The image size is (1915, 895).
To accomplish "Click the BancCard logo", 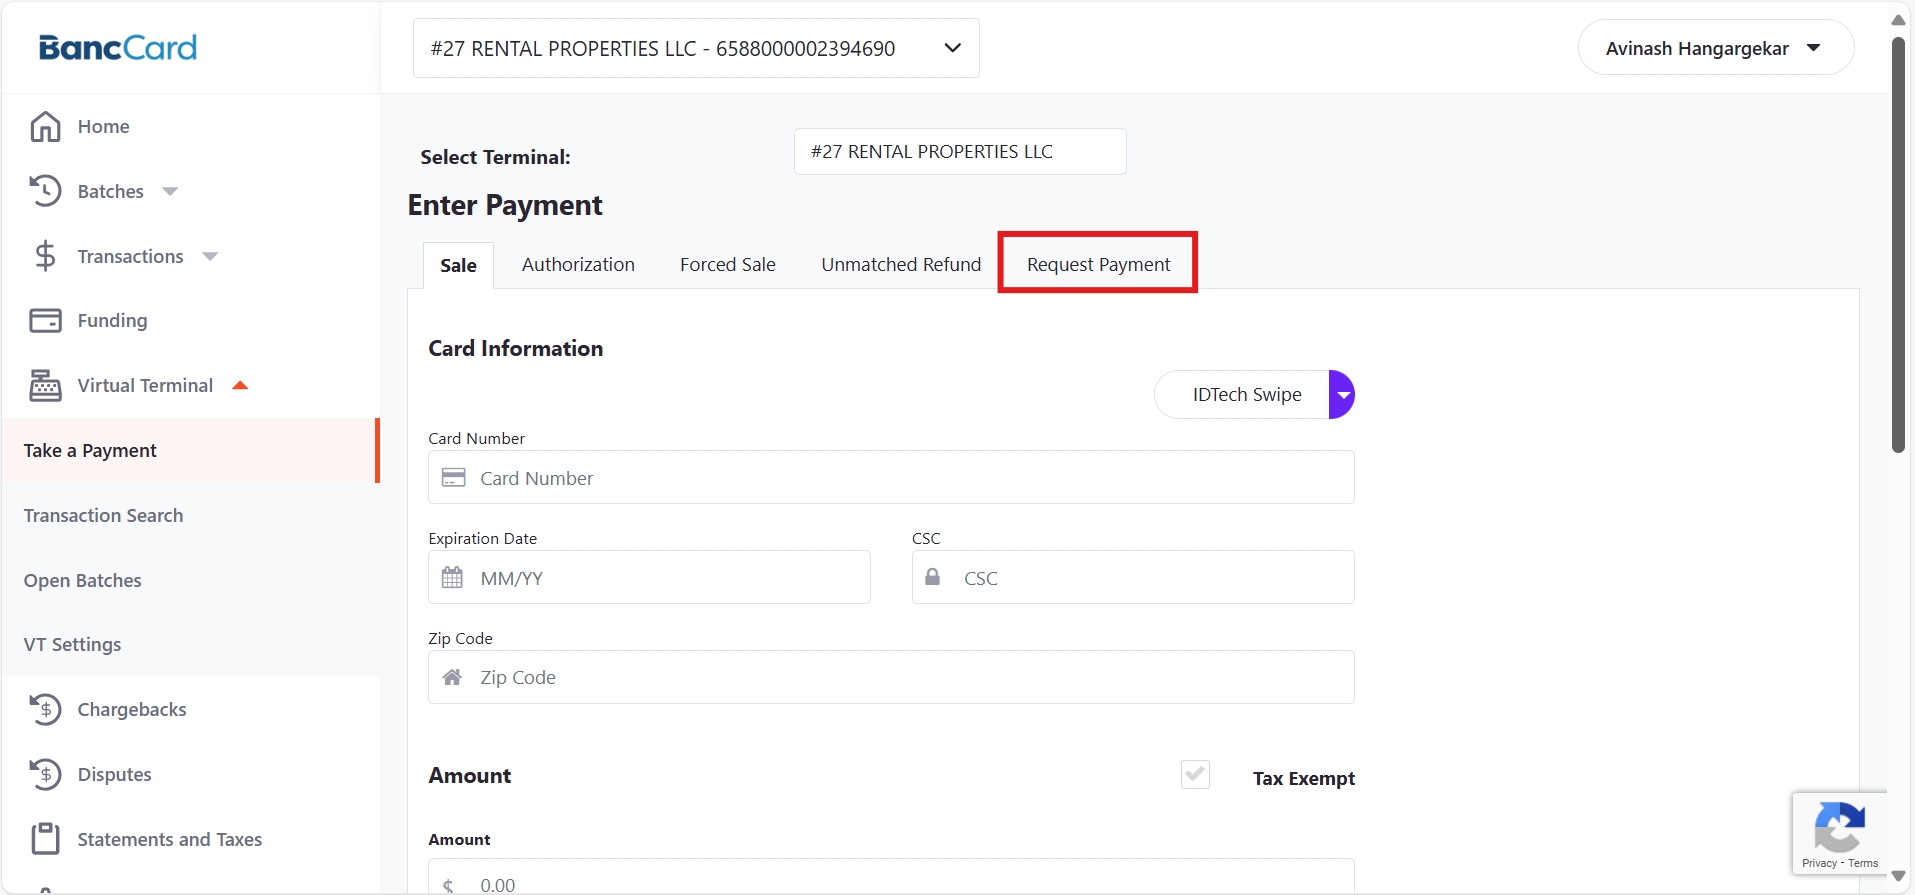I will [x=118, y=48].
